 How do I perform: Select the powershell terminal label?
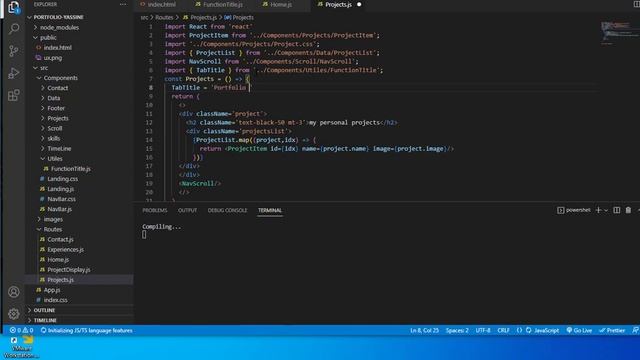[573, 210]
